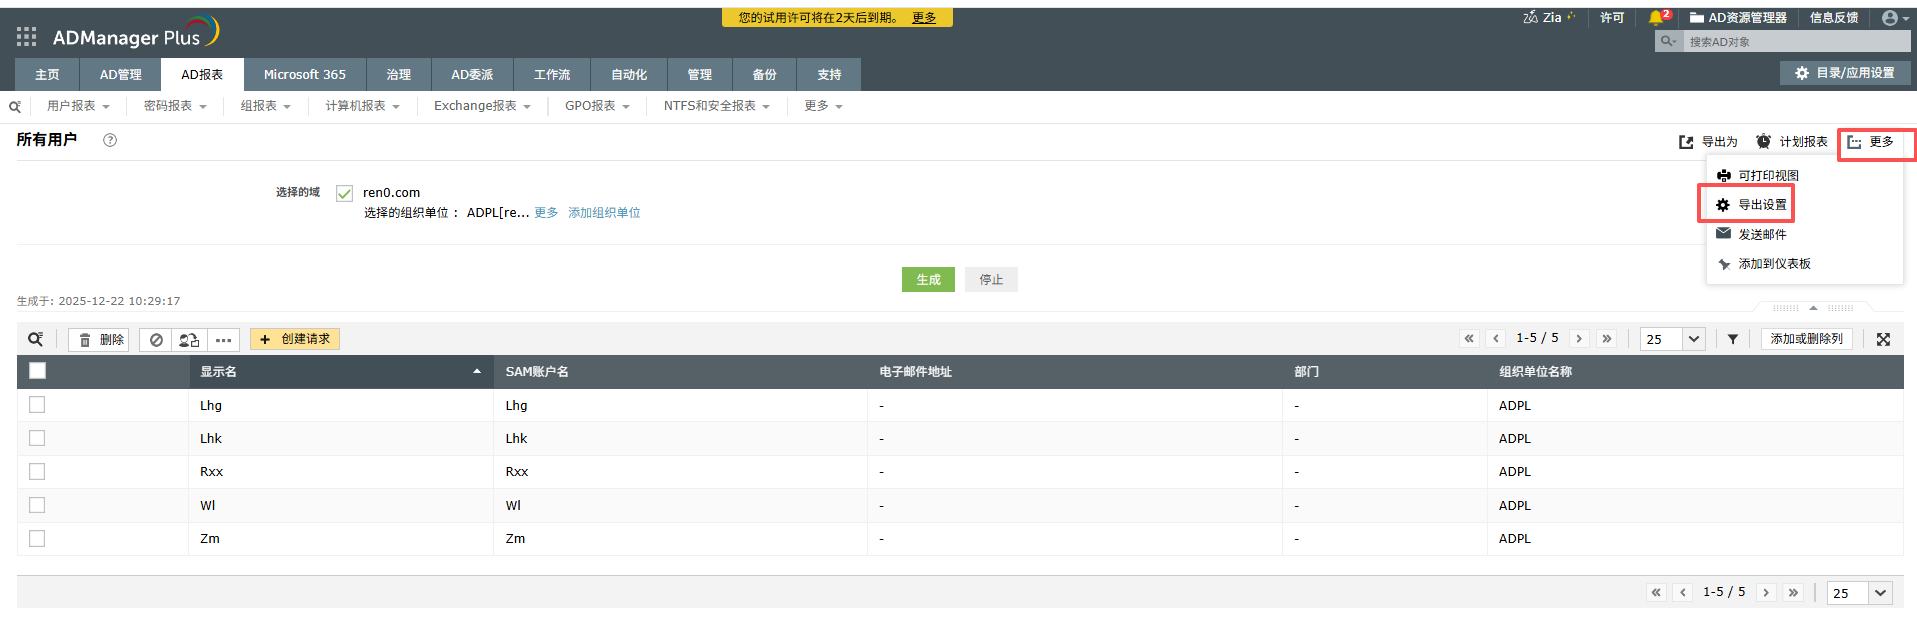This screenshot has height=618, width=1917.
Task: Go to next page arrow in top pagination
Action: [1579, 339]
